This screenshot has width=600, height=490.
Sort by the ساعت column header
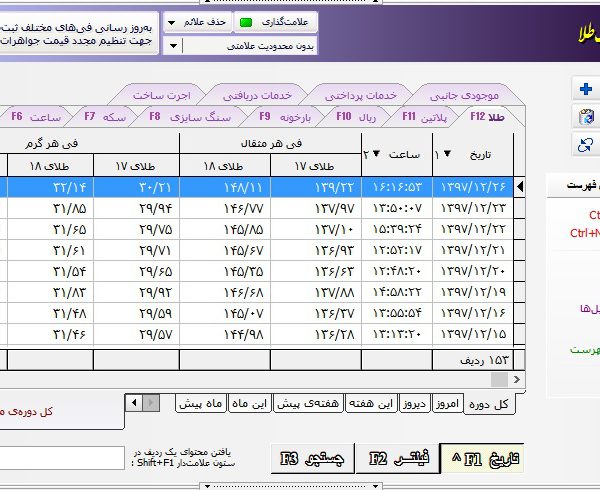click(x=397, y=155)
